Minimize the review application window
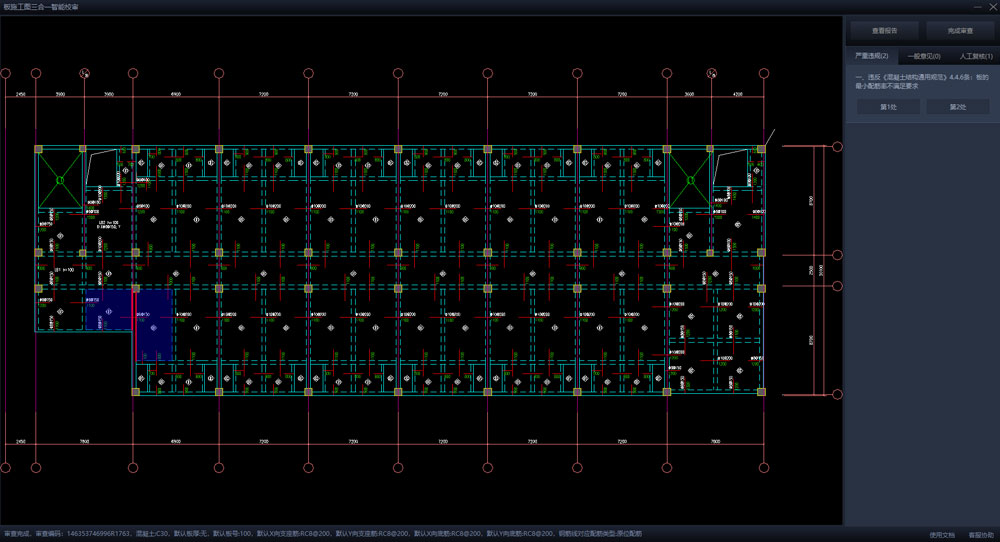 (x=977, y=6)
